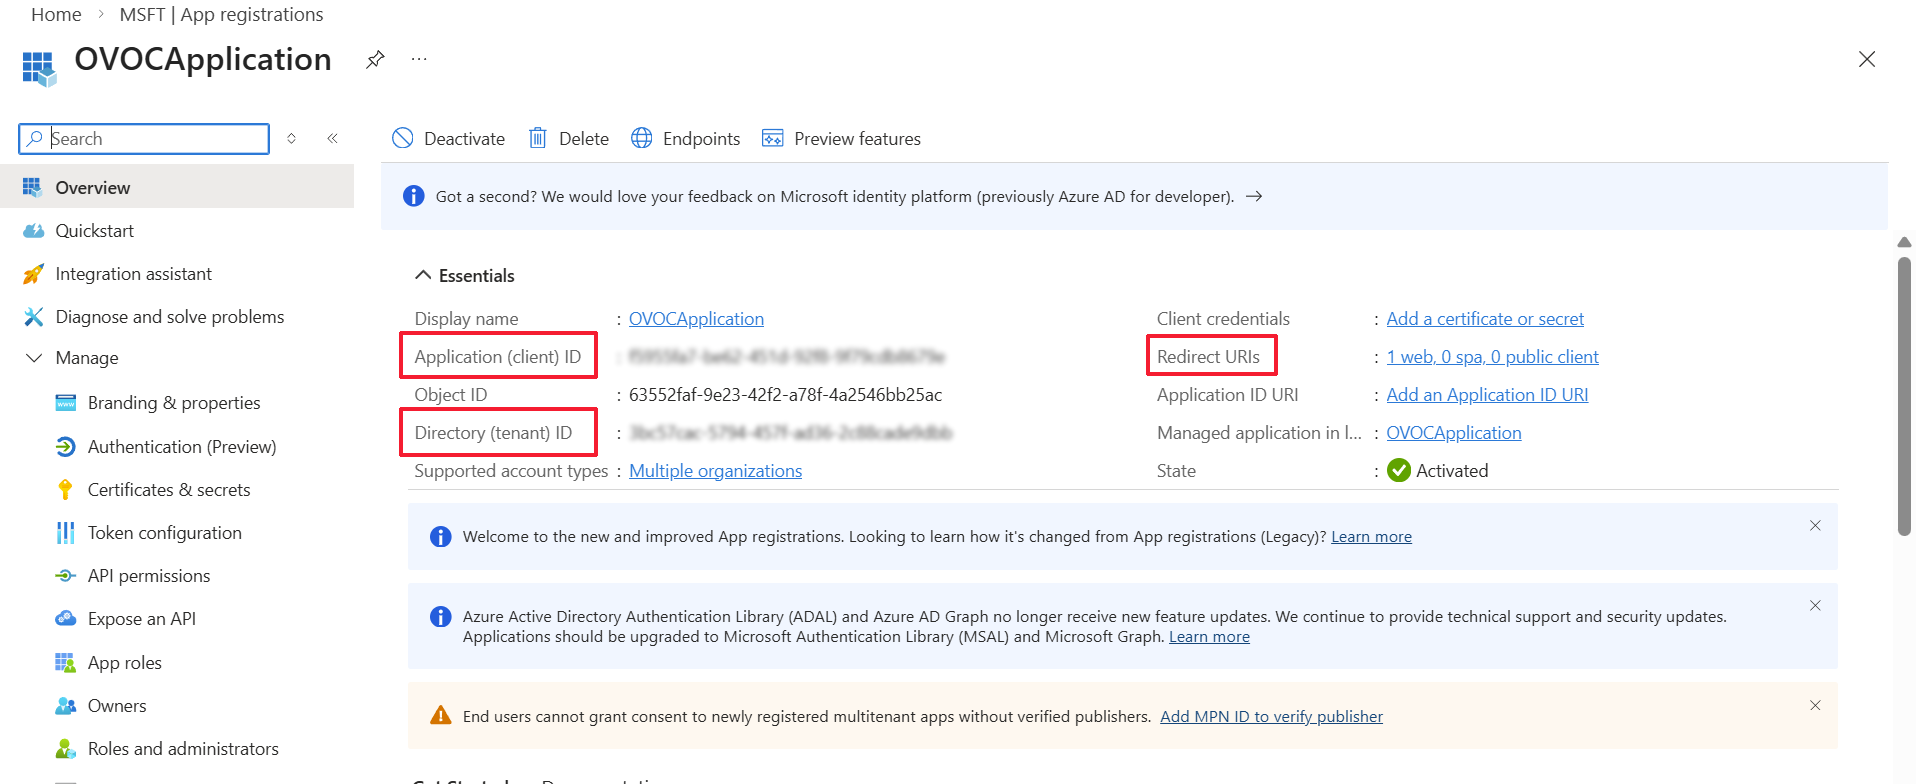Collapse the sidebar menu with double chevron
The height and width of the screenshot is (784, 1916).
(x=332, y=138)
